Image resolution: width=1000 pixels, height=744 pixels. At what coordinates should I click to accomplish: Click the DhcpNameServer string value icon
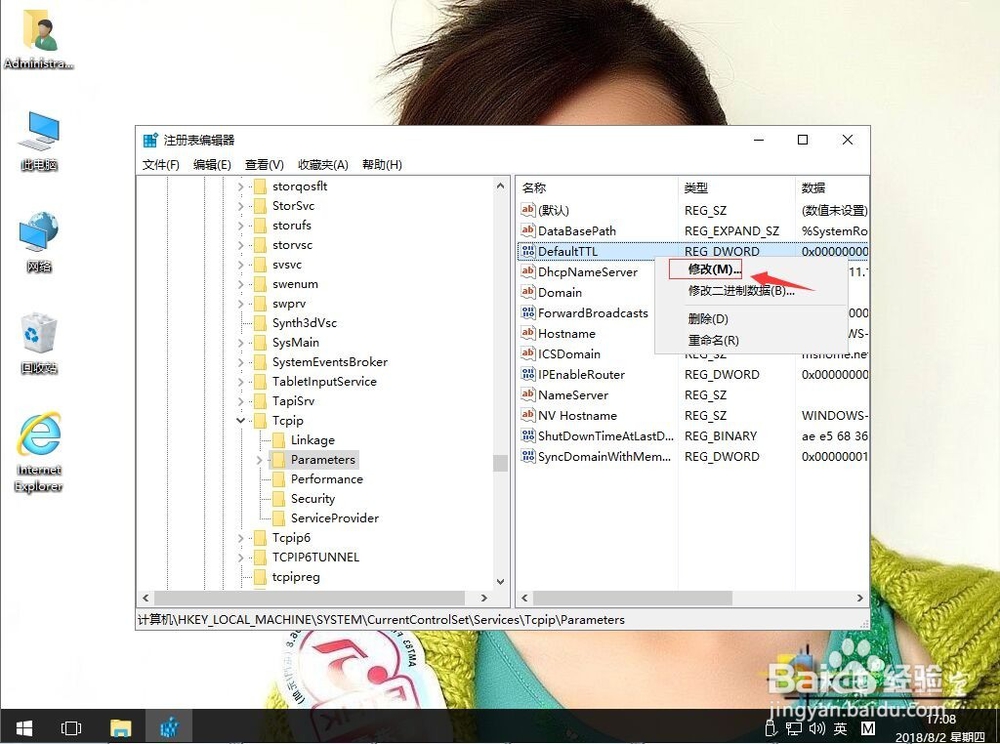527,272
